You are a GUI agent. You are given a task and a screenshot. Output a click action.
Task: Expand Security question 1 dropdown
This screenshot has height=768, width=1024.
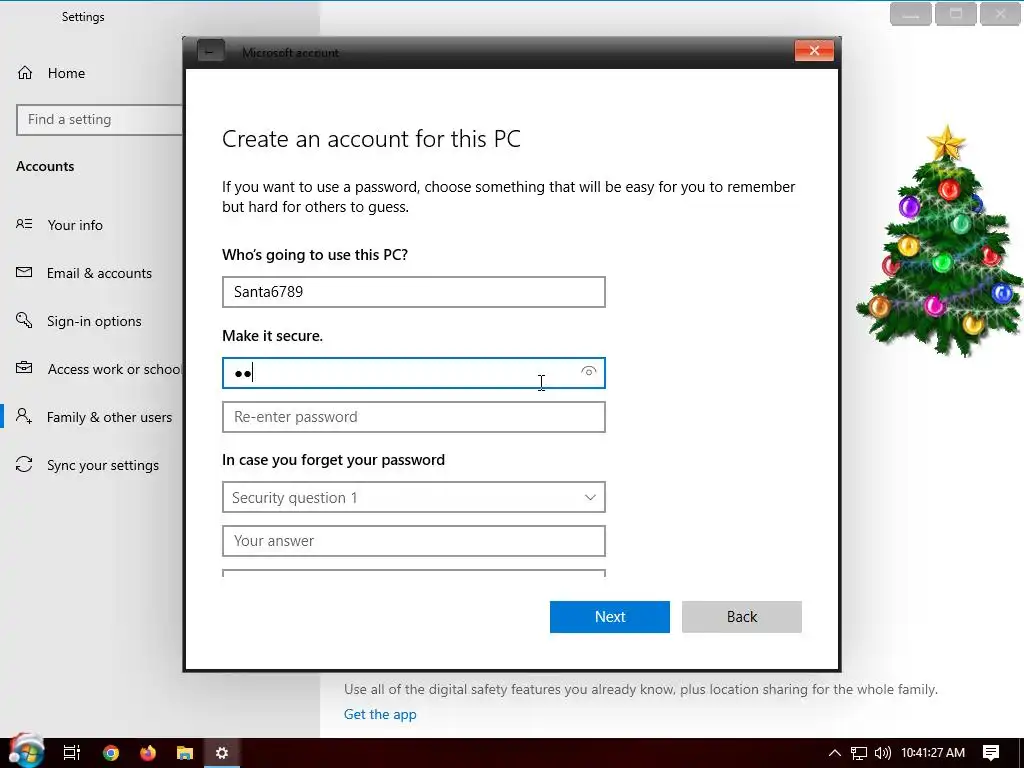click(413, 497)
